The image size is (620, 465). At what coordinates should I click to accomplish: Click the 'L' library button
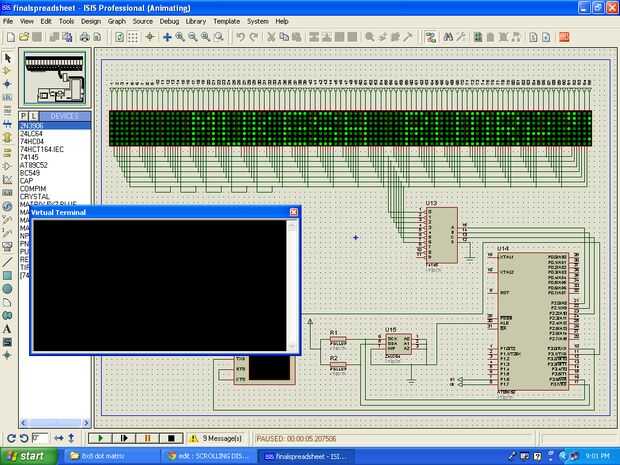tap(33, 116)
